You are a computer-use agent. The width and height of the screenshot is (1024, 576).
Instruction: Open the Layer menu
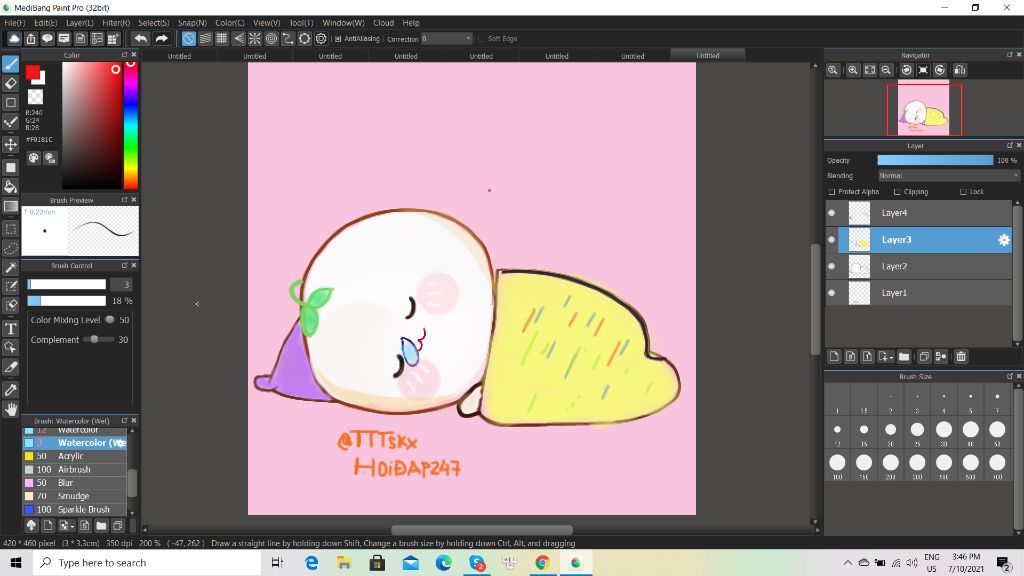80,23
